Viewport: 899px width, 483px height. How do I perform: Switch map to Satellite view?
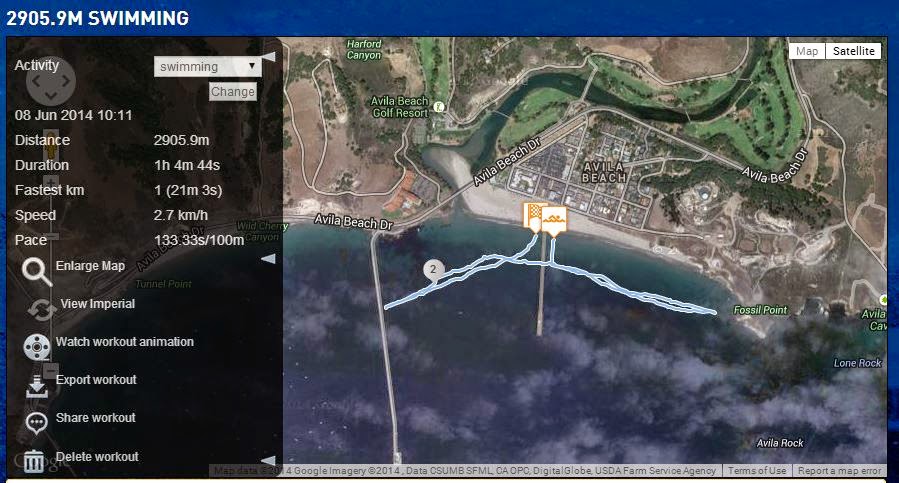point(853,51)
